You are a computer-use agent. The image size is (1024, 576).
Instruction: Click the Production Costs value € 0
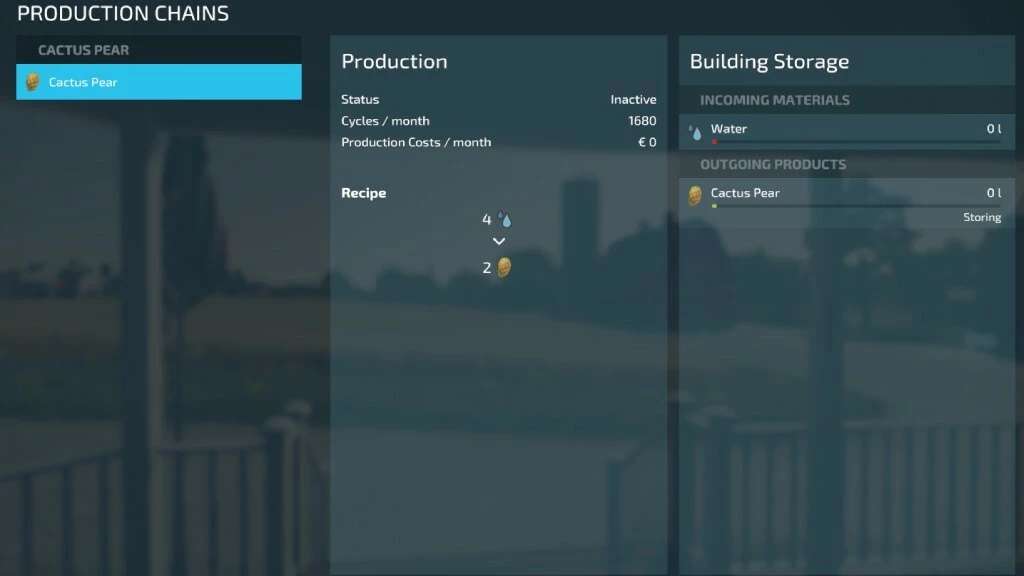click(x=647, y=142)
